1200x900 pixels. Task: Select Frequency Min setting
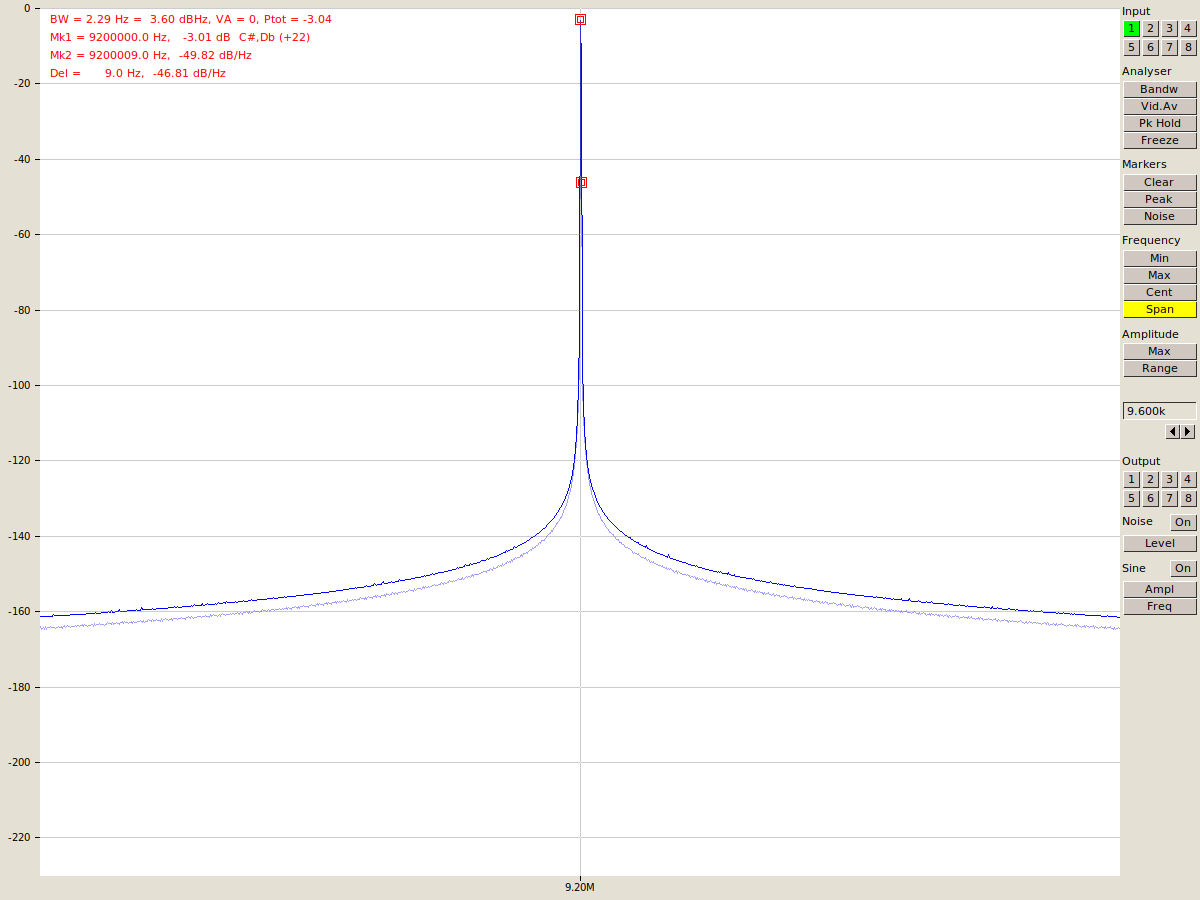(x=1159, y=258)
